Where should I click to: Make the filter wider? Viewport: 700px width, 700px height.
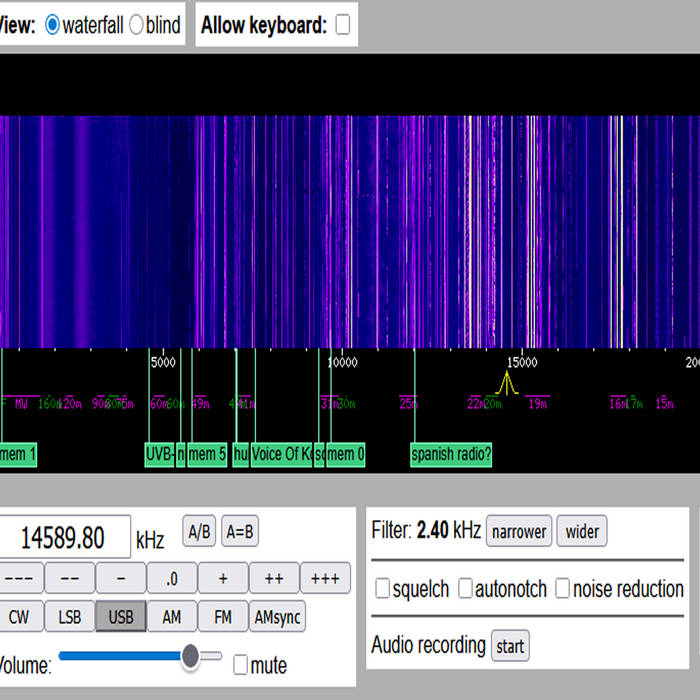582,531
